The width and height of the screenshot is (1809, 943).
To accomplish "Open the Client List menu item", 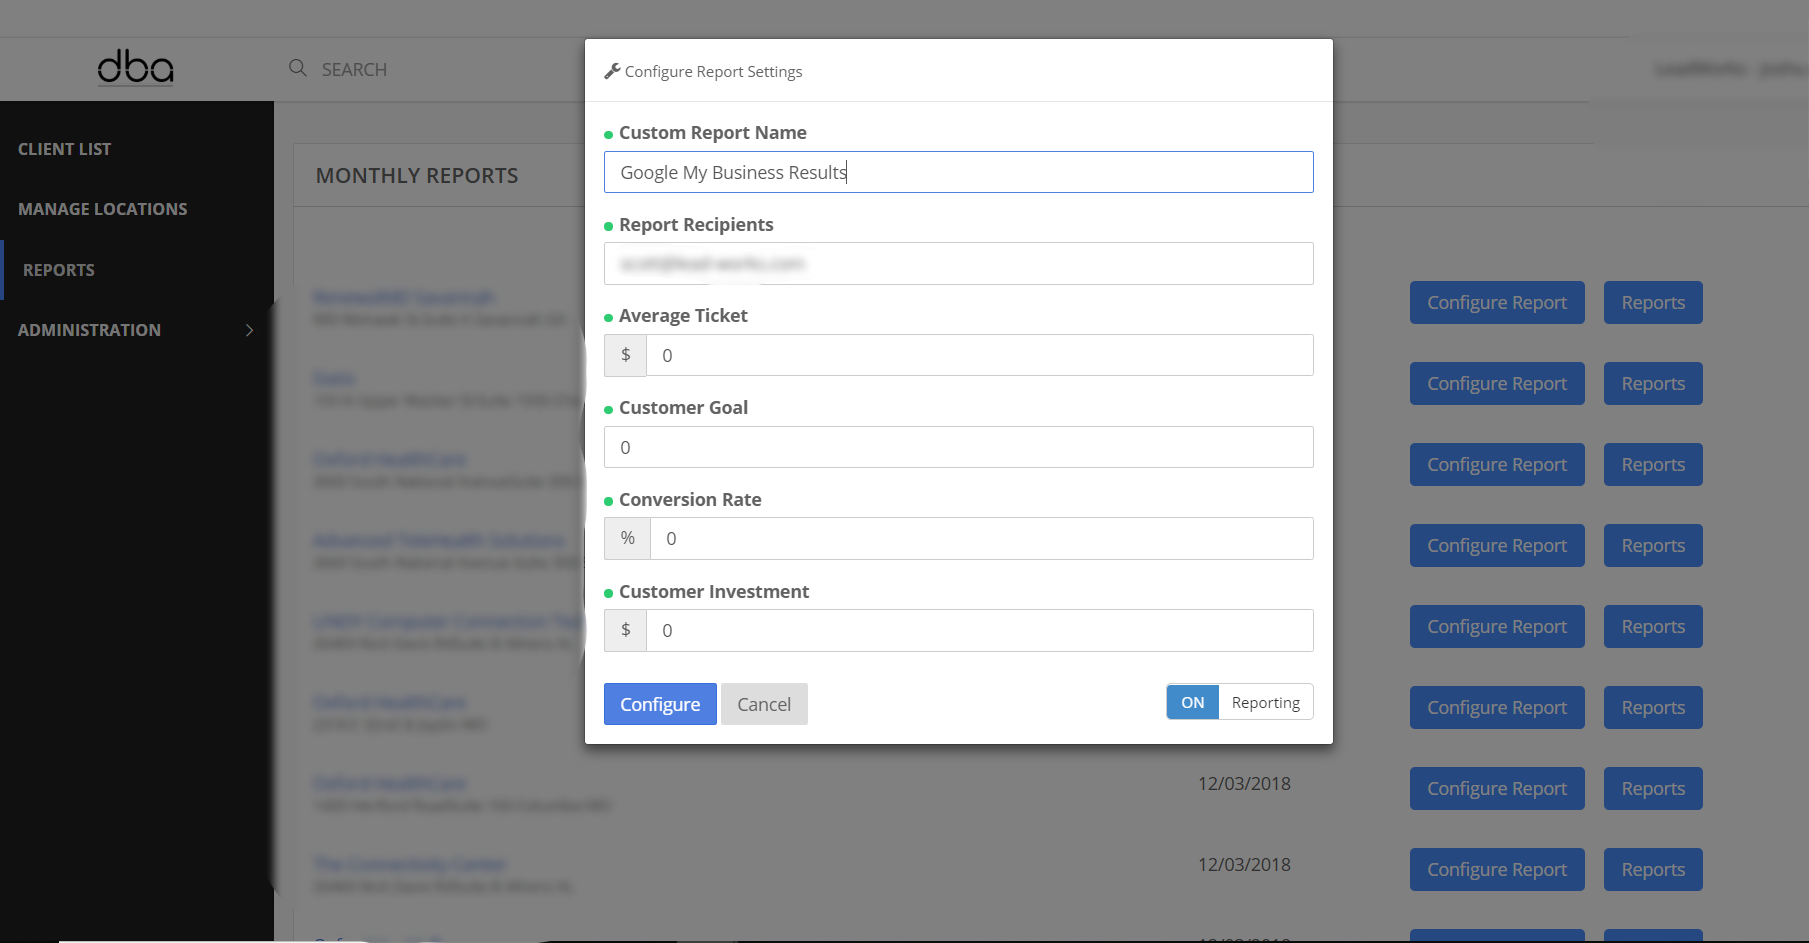I will [65, 149].
